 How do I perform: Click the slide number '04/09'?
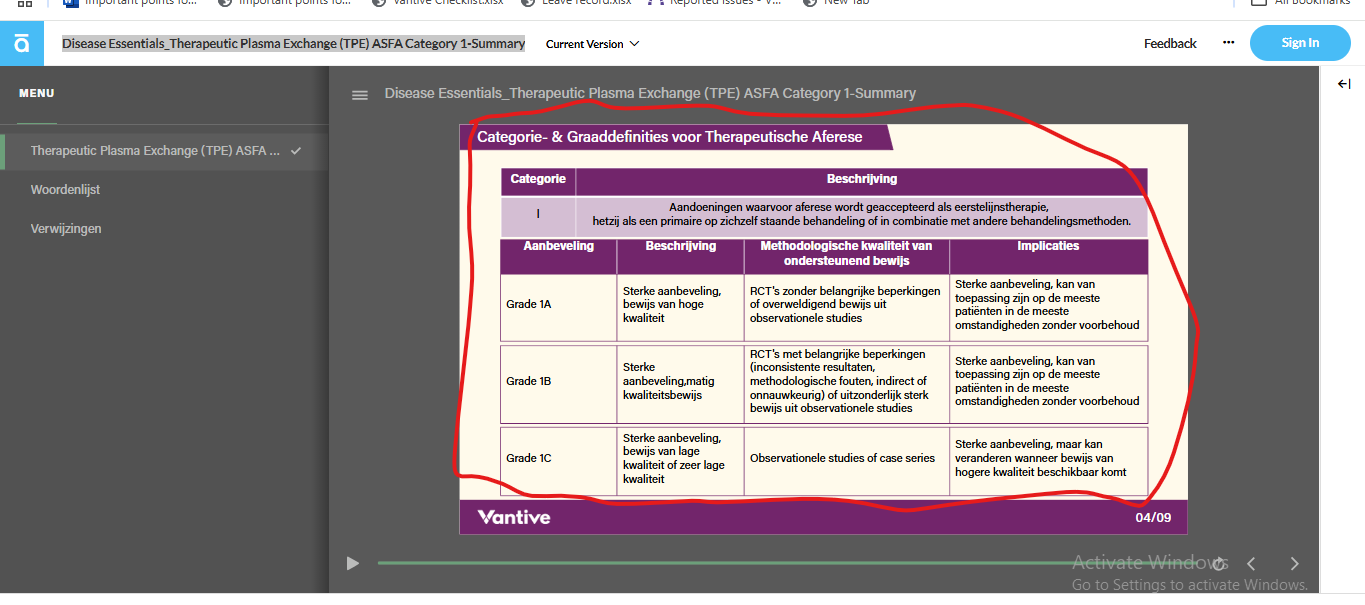(x=1153, y=518)
